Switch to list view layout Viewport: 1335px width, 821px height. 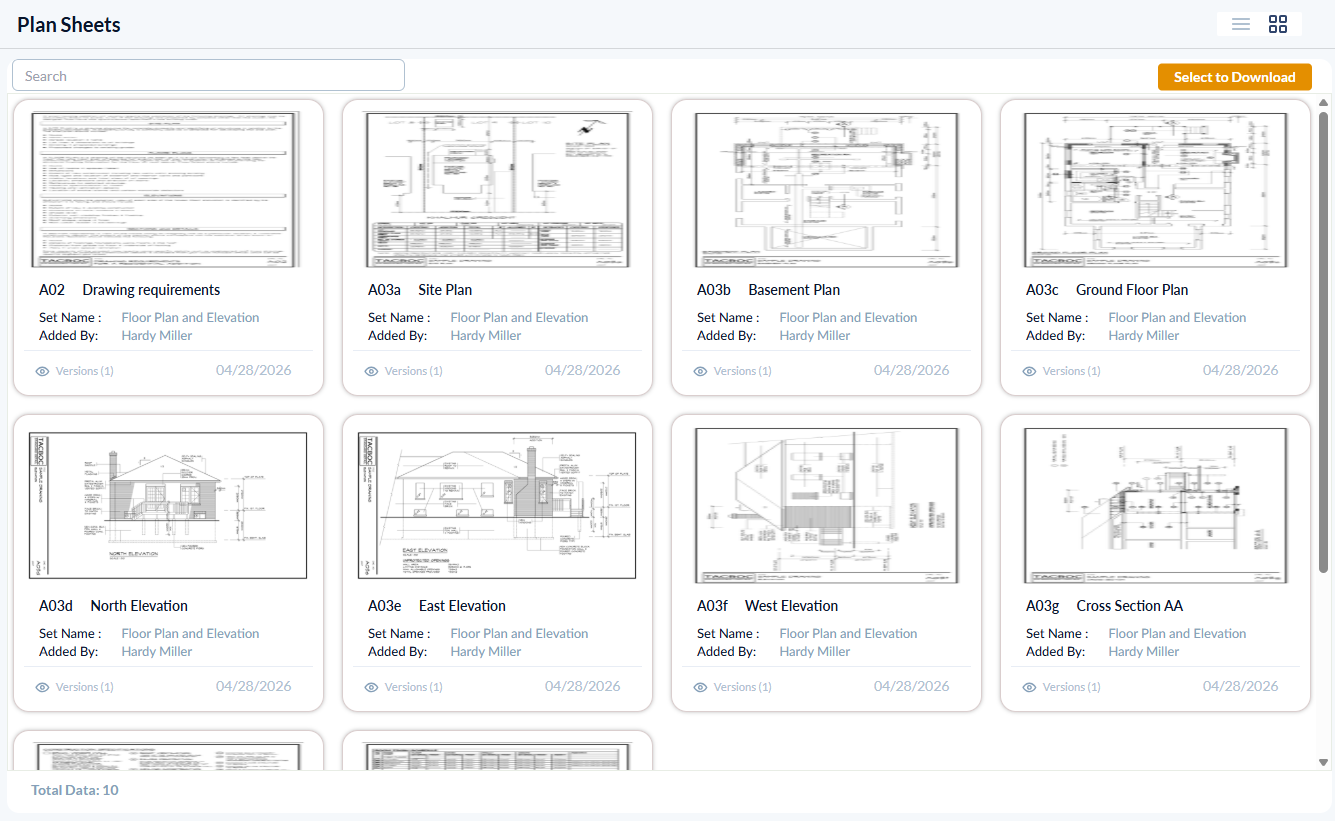[x=1241, y=24]
